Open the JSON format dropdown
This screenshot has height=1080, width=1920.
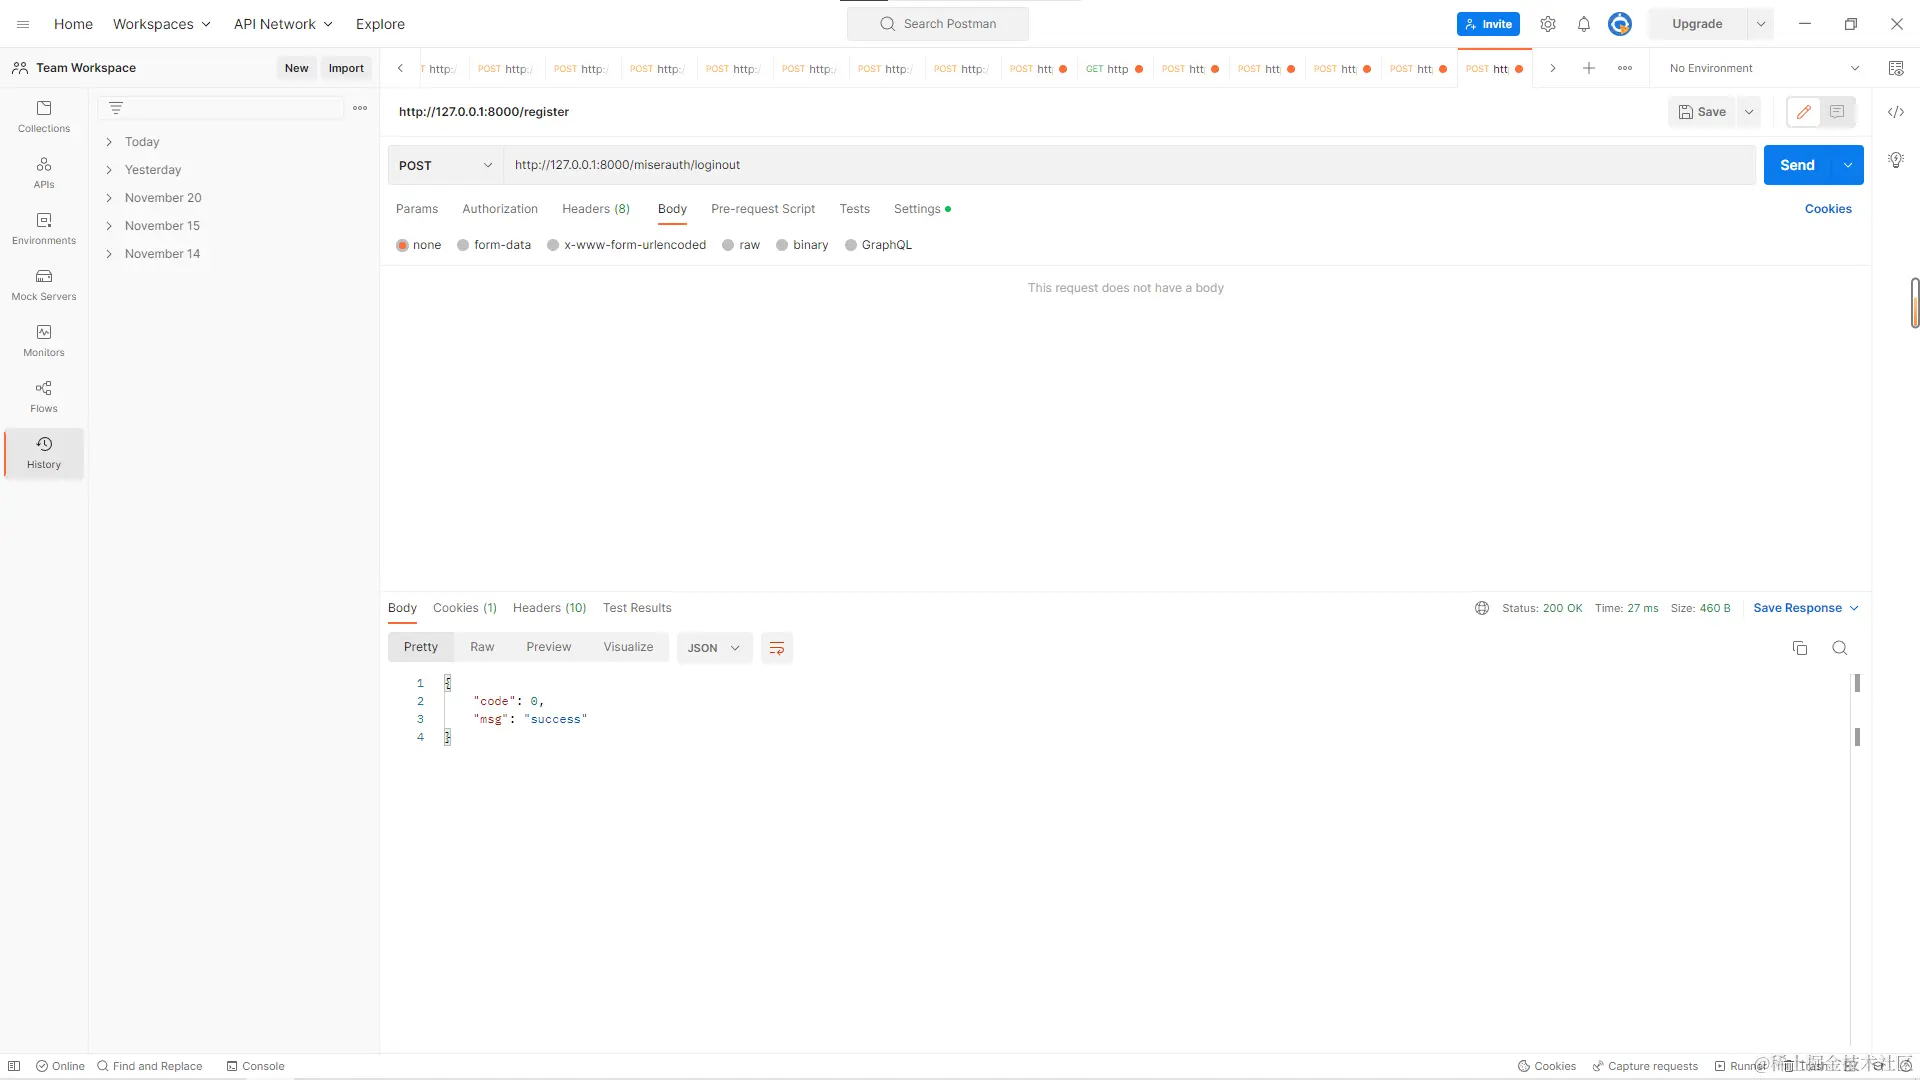tap(714, 648)
